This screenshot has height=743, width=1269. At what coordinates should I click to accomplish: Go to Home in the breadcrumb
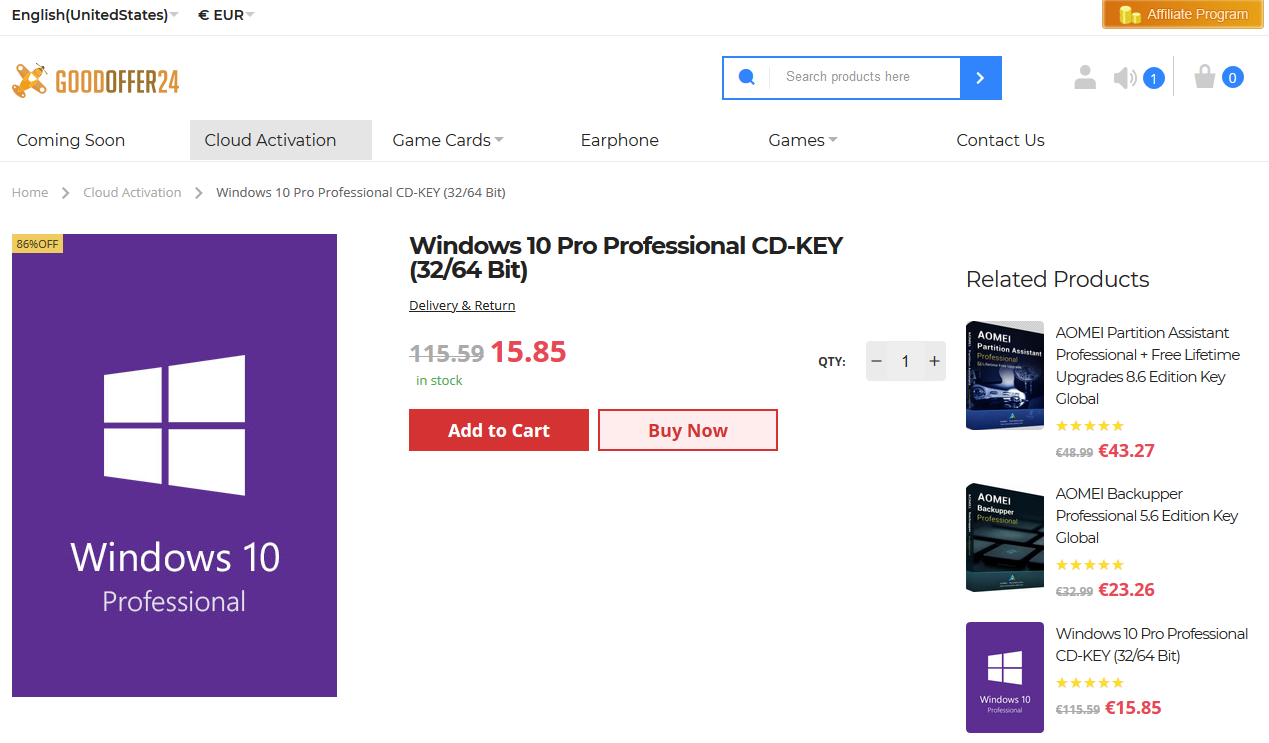30,192
